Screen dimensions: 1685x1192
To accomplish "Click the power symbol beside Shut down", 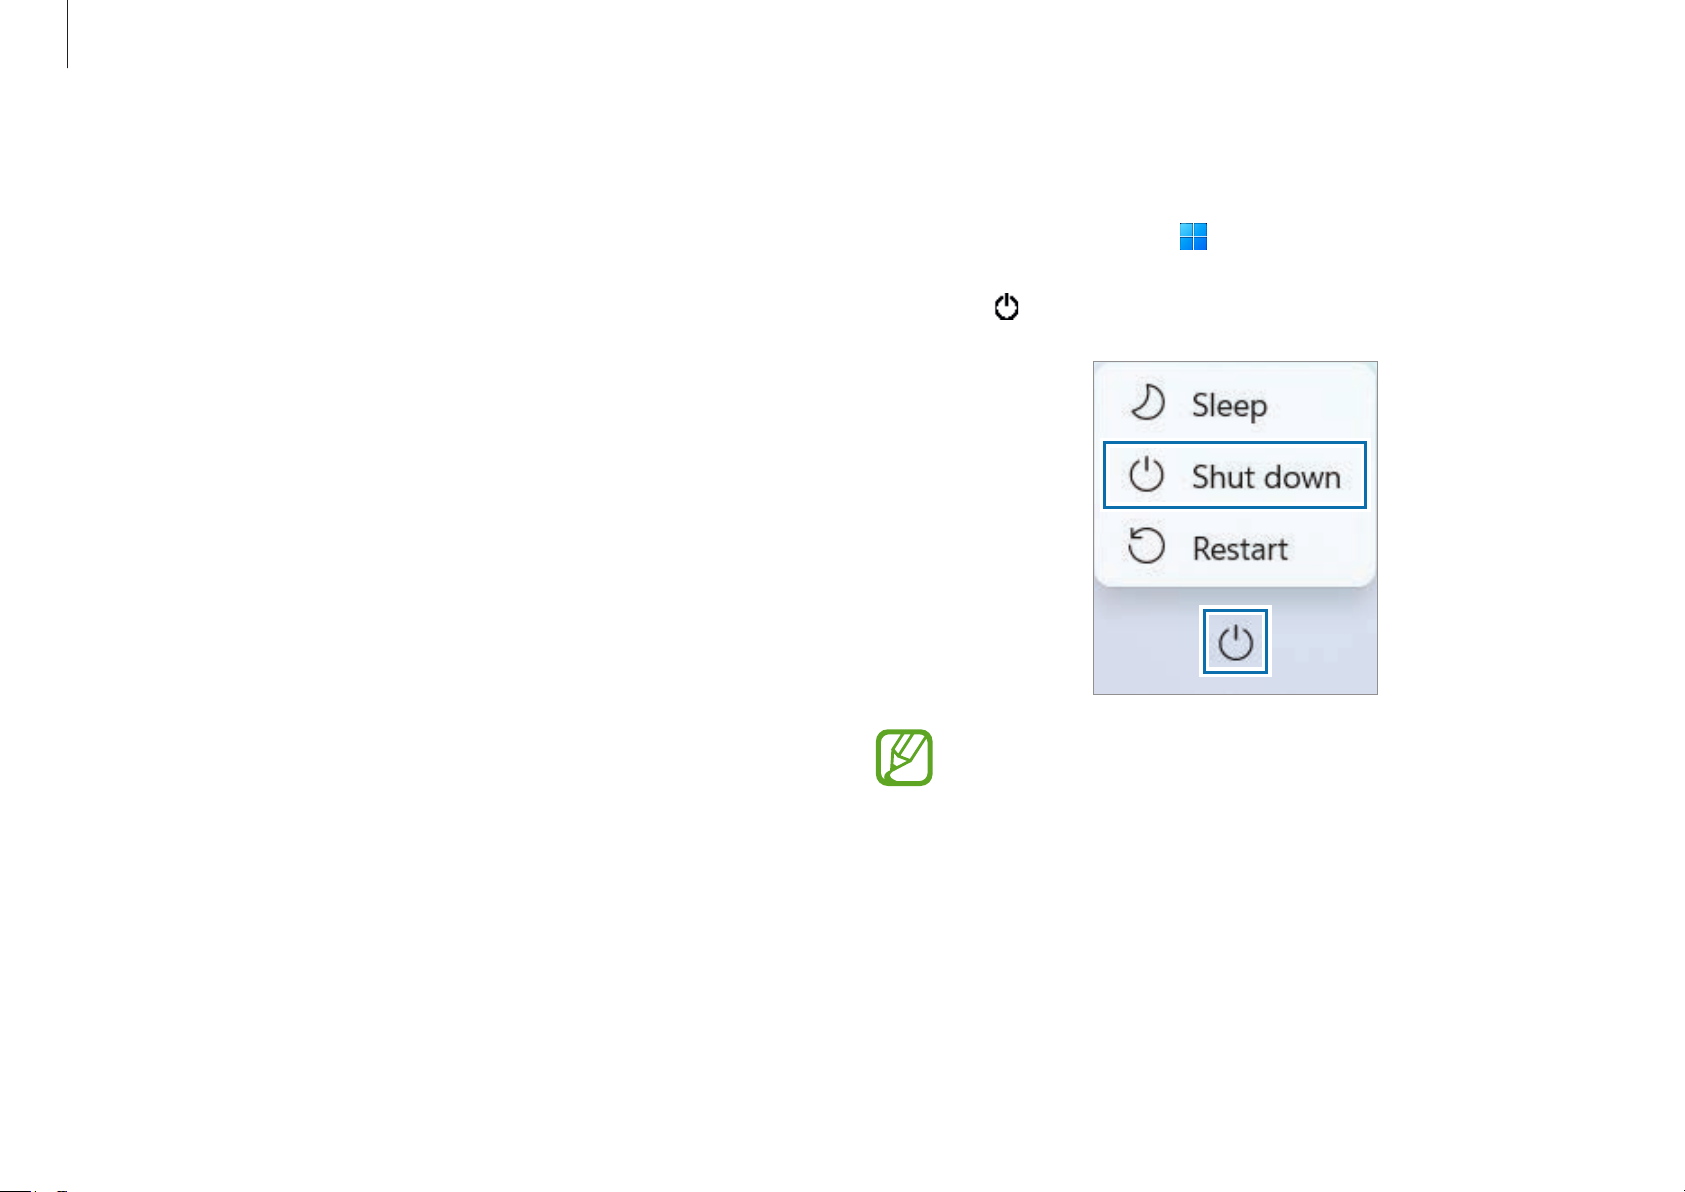I will pos(1146,475).
